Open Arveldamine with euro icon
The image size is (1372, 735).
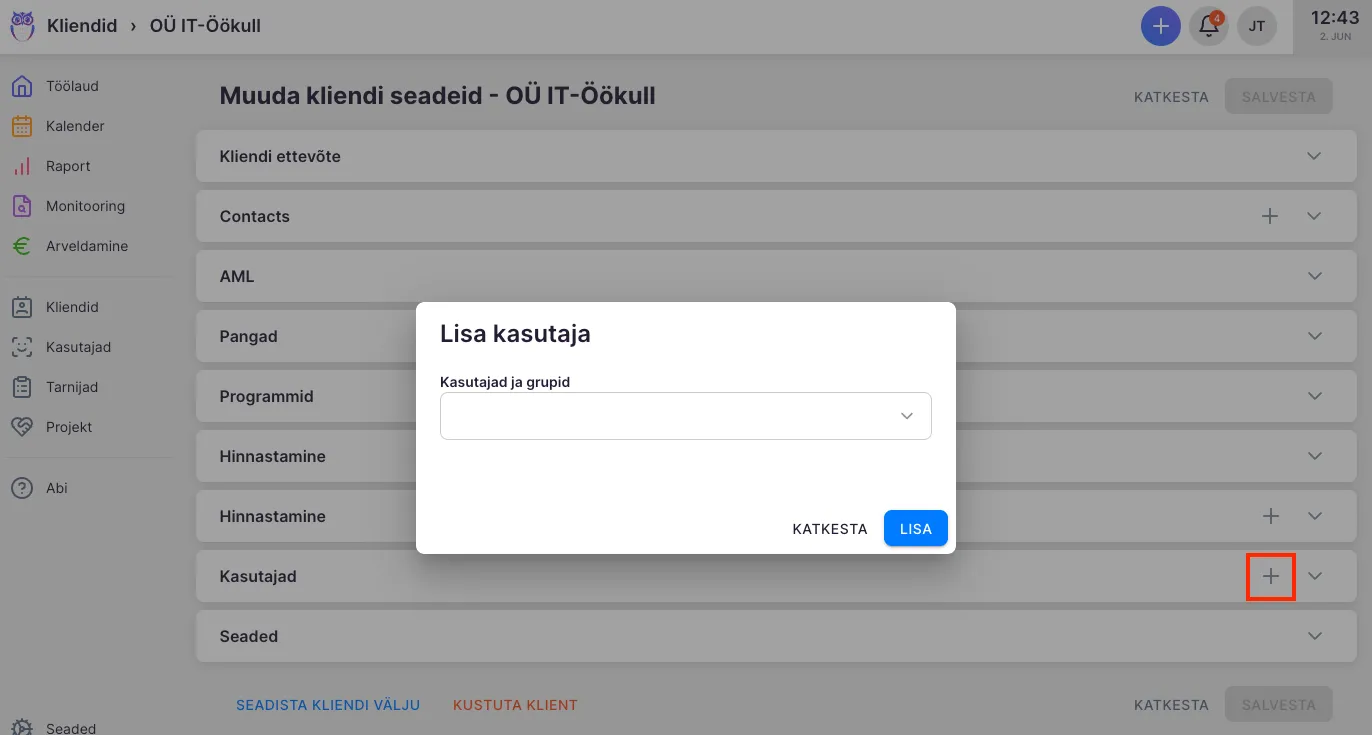coord(86,246)
